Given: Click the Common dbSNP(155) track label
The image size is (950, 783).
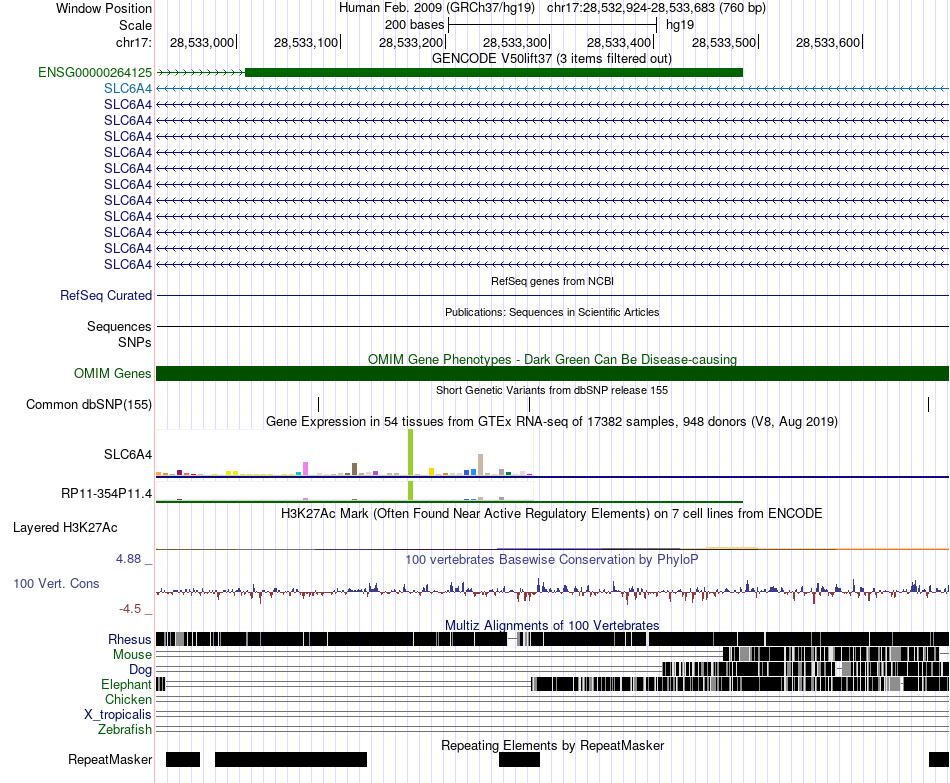Looking at the screenshot, I should pyautogui.click(x=89, y=404).
